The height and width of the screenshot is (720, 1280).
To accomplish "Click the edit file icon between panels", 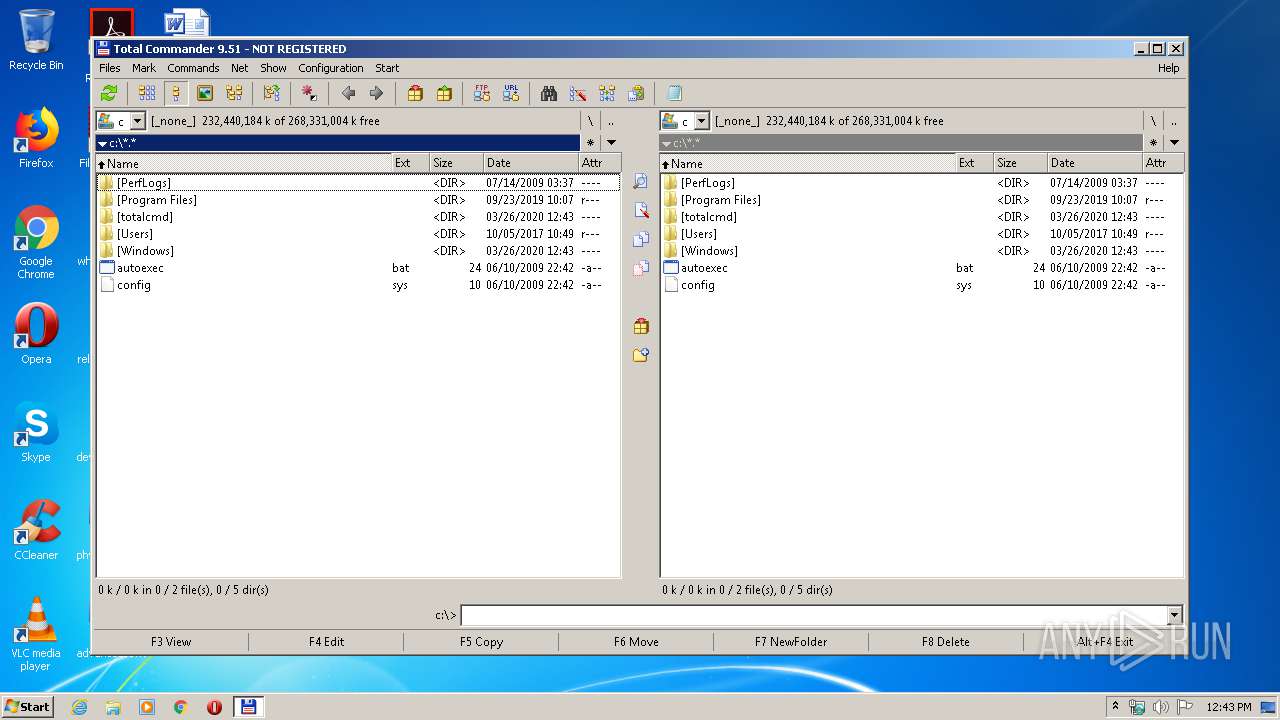I will click(641, 211).
